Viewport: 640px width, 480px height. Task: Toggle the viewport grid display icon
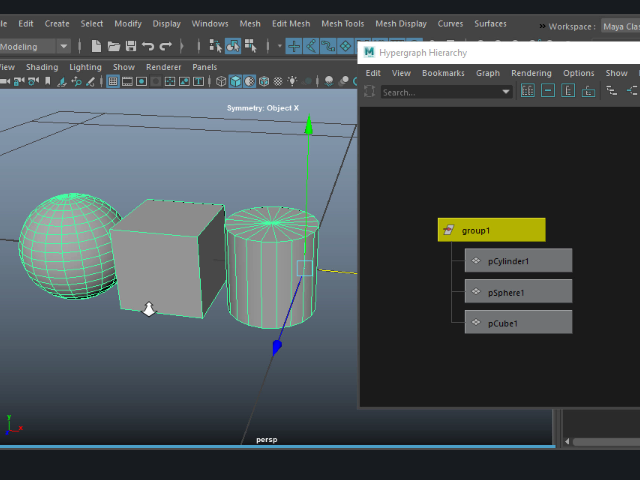(114, 82)
